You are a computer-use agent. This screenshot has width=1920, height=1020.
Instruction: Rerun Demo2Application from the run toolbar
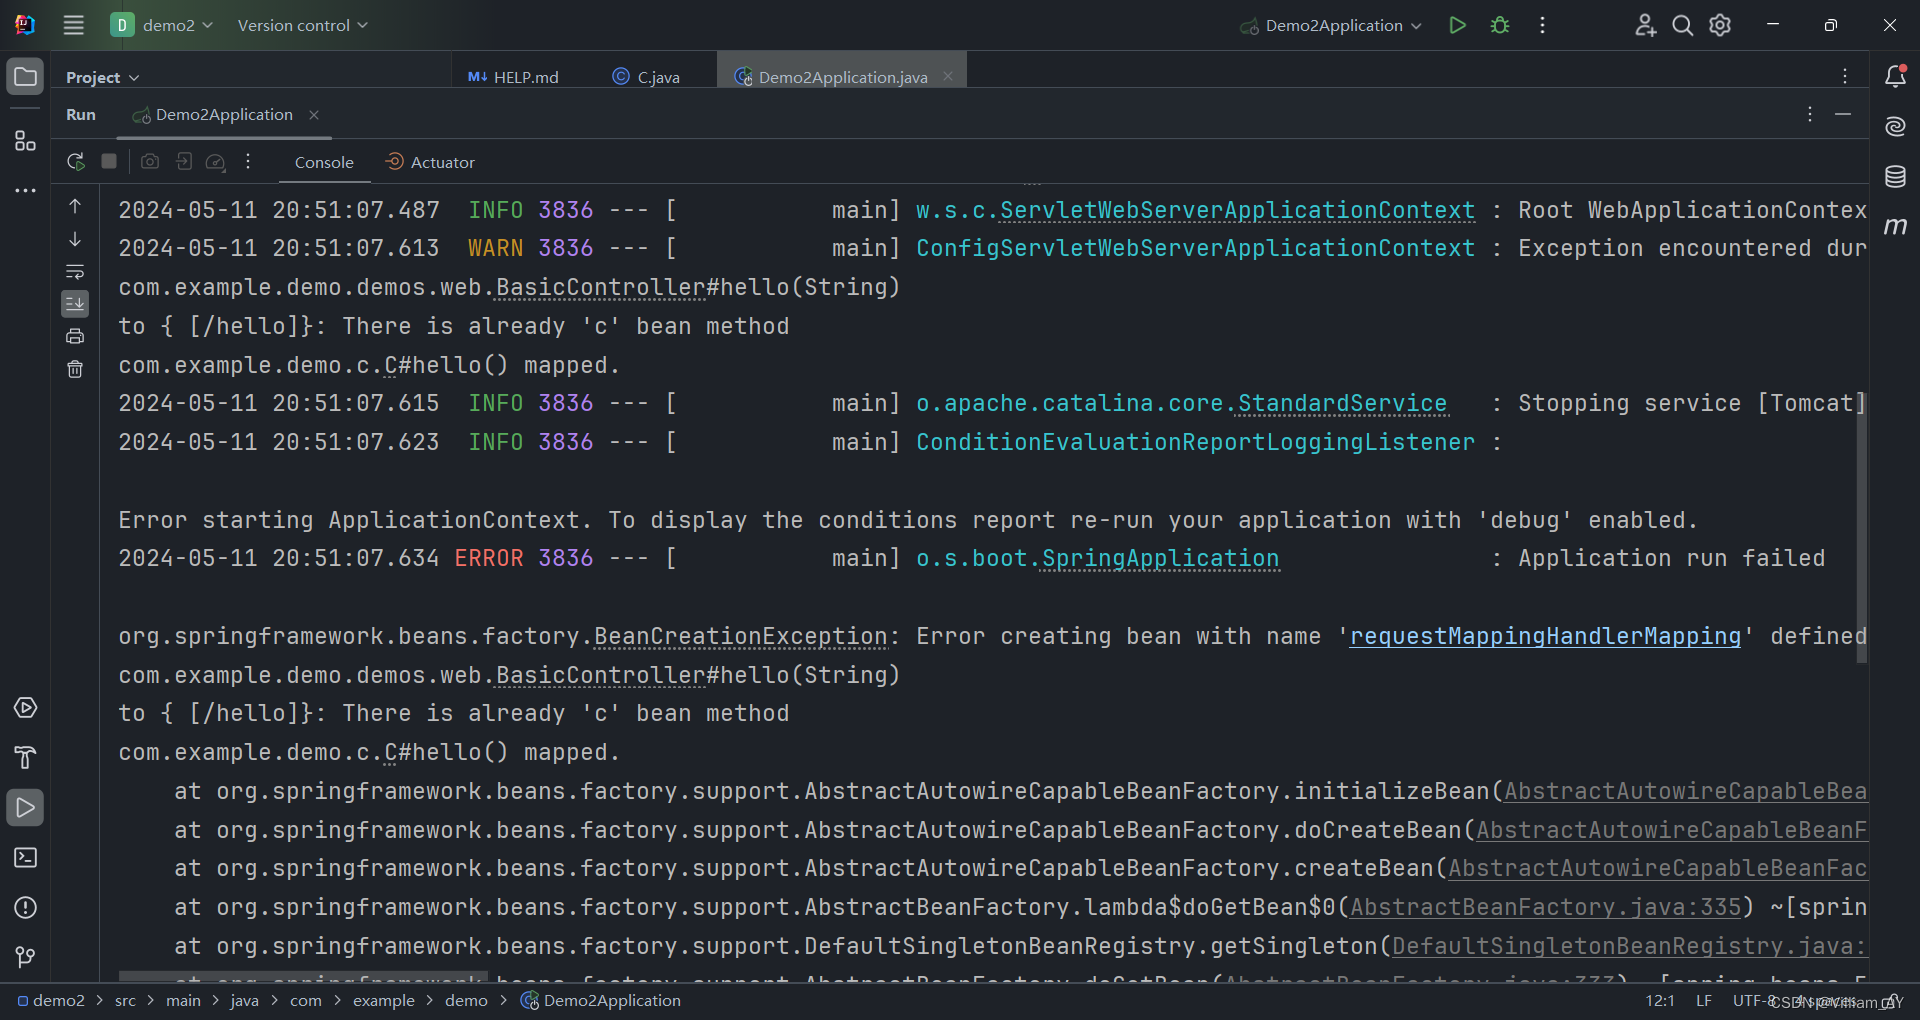tap(76, 162)
